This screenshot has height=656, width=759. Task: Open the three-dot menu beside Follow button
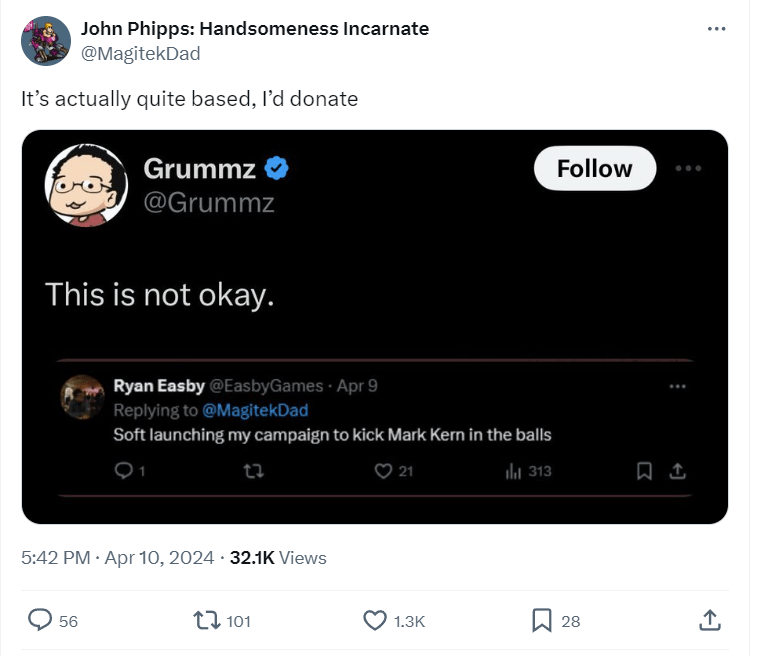pos(688,168)
